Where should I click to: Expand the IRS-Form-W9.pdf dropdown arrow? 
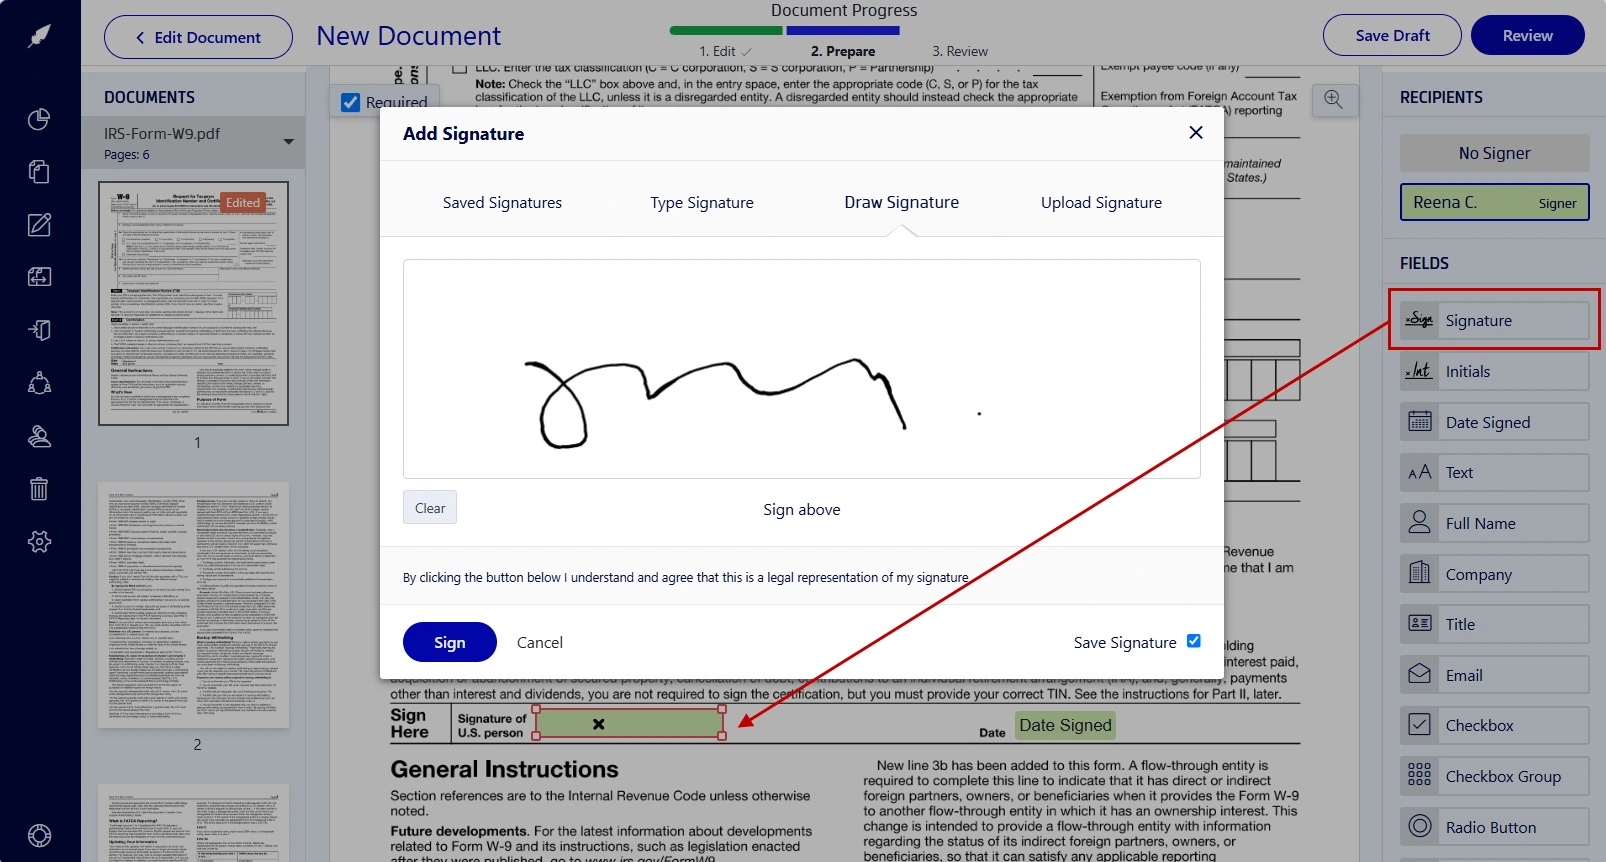pyautogui.click(x=288, y=142)
